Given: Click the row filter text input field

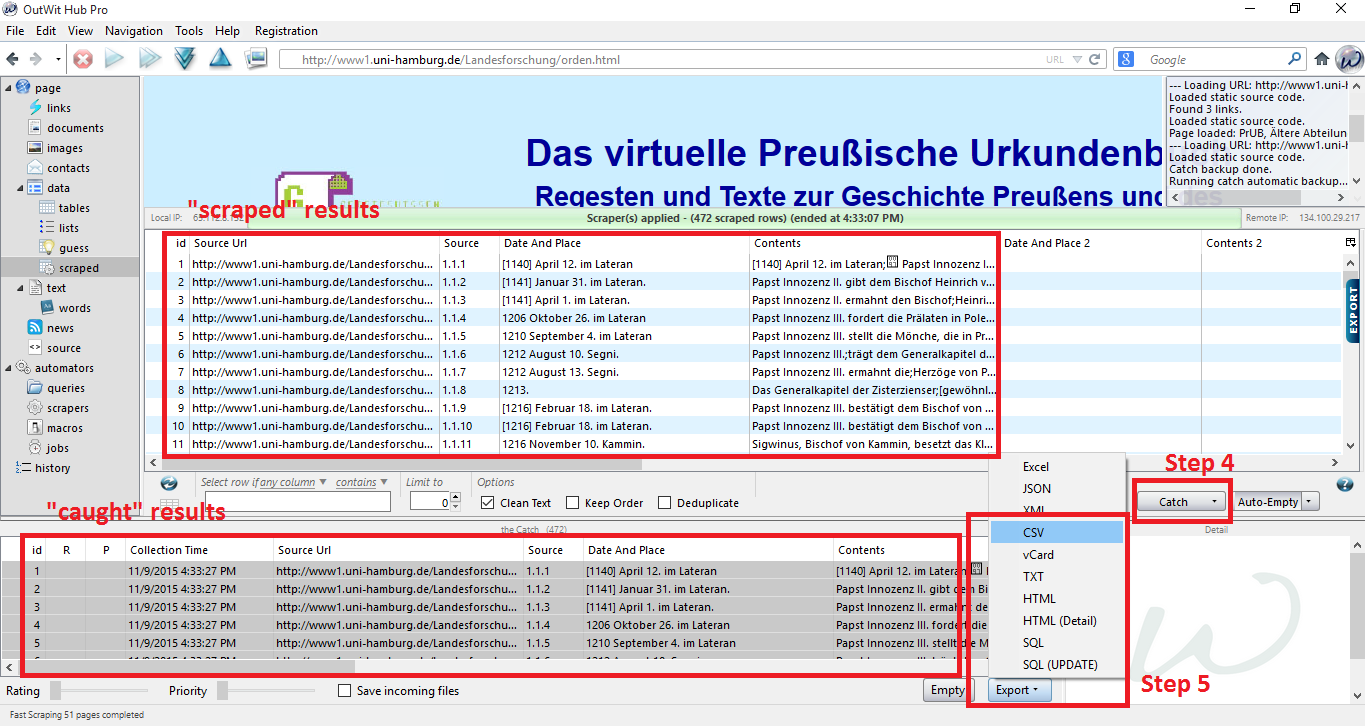Looking at the screenshot, I should pos(297,502).
